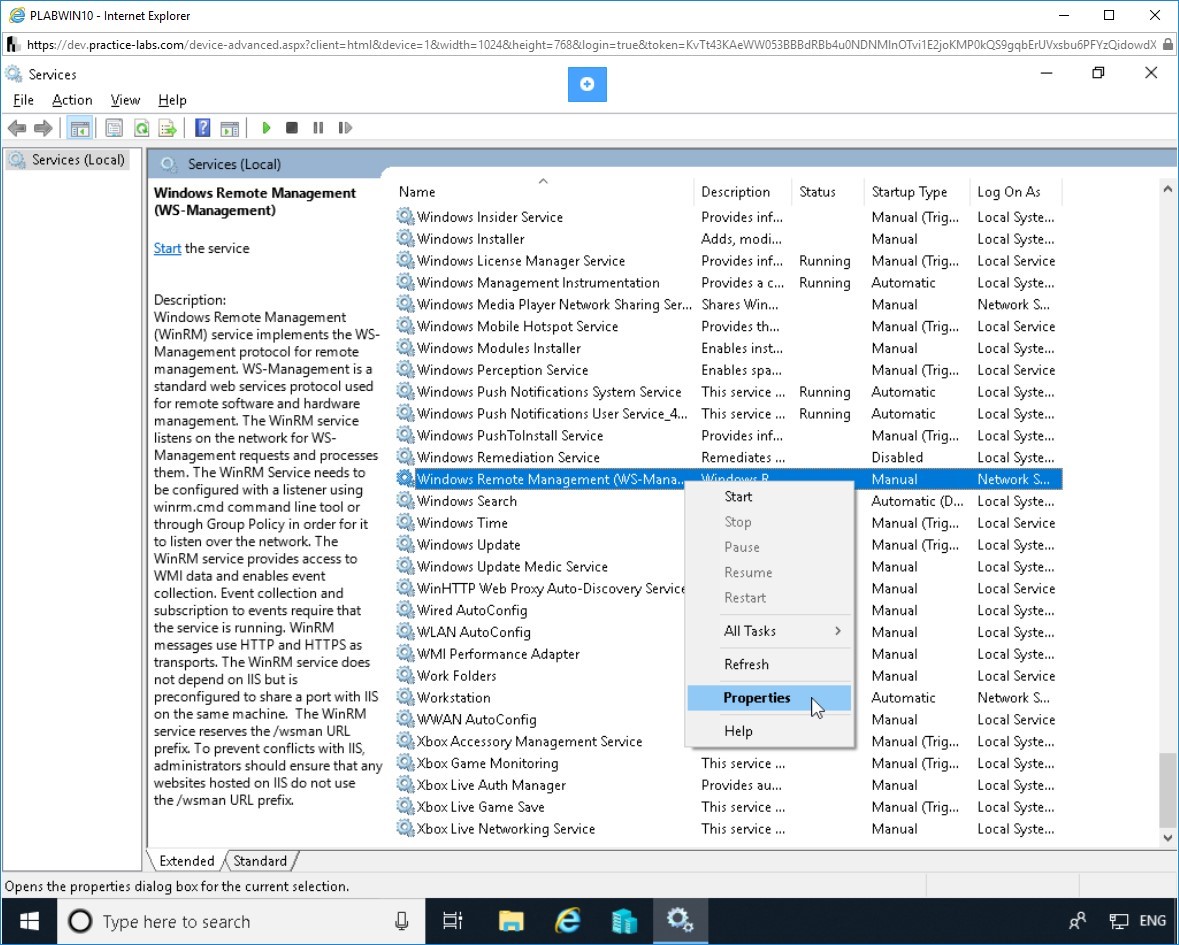Open the File menu
Image resolution: width=1179 pixels, height=945 pixels.
[x=23, y=100]
